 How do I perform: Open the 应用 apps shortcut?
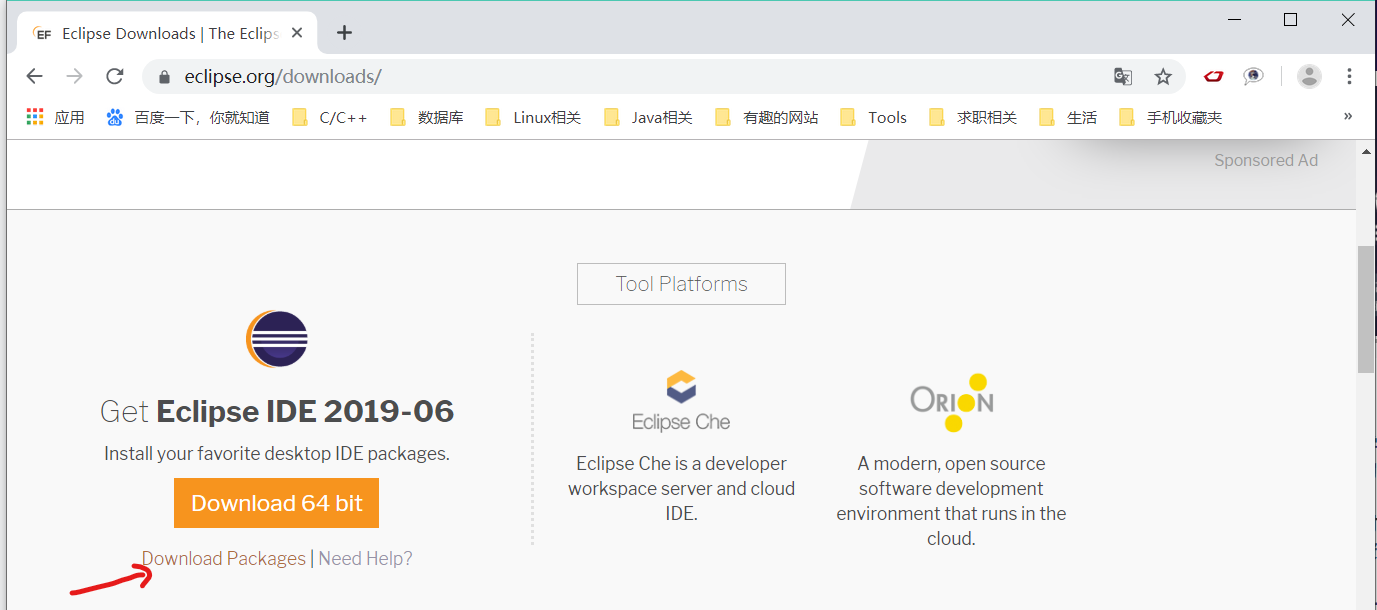[55, 117]
